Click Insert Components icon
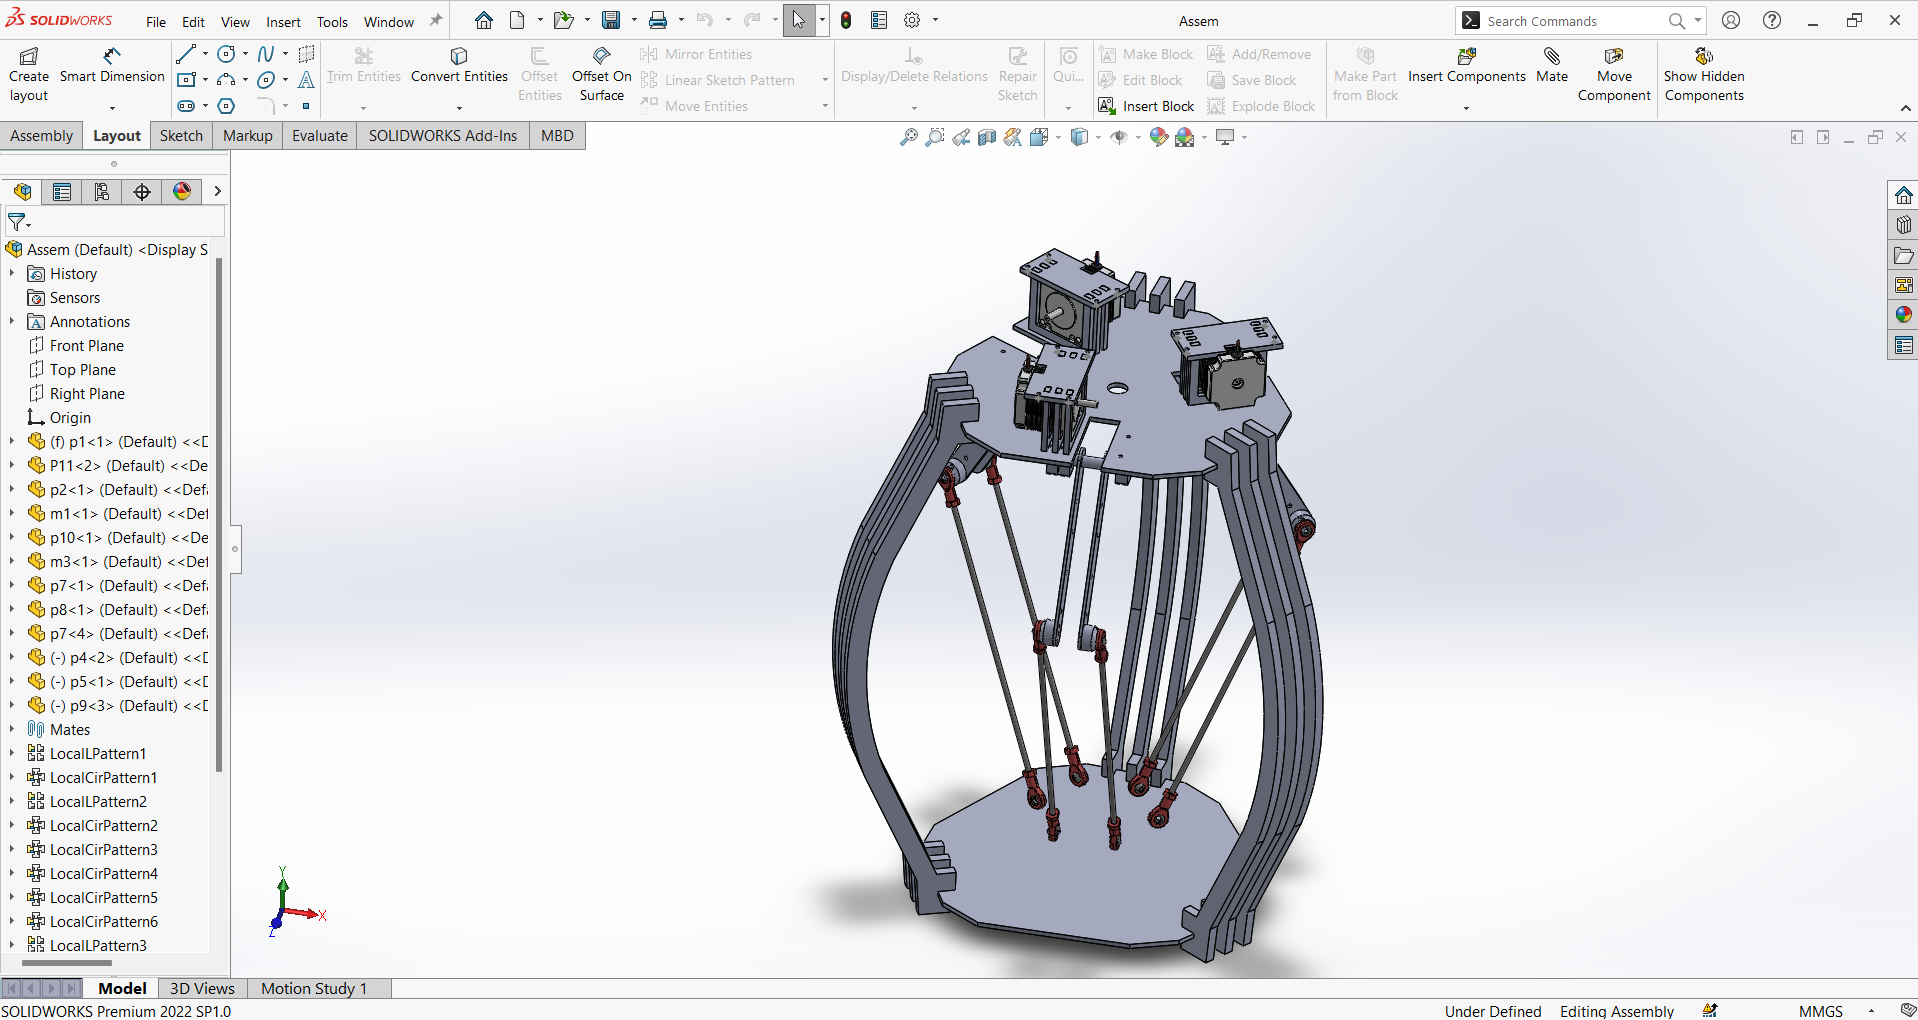 [x=1467, y=56]
